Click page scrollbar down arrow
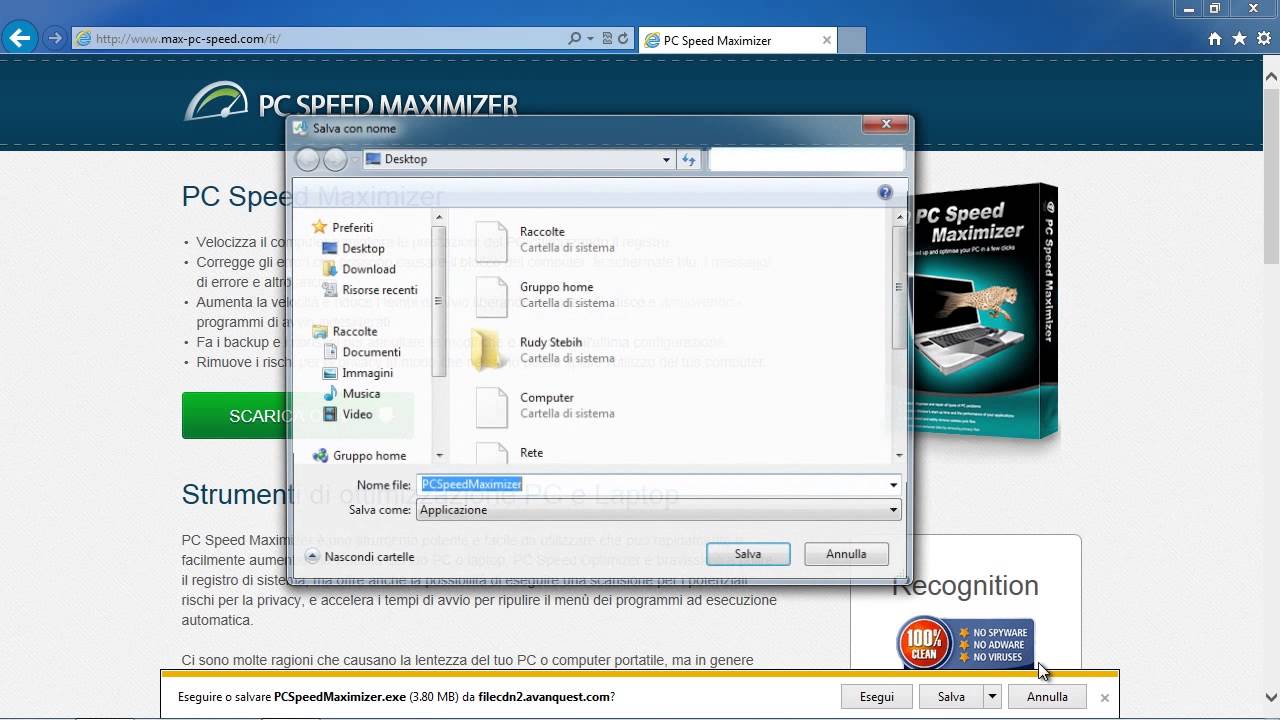1280x720 pixels. click(x=1272, y=698)
